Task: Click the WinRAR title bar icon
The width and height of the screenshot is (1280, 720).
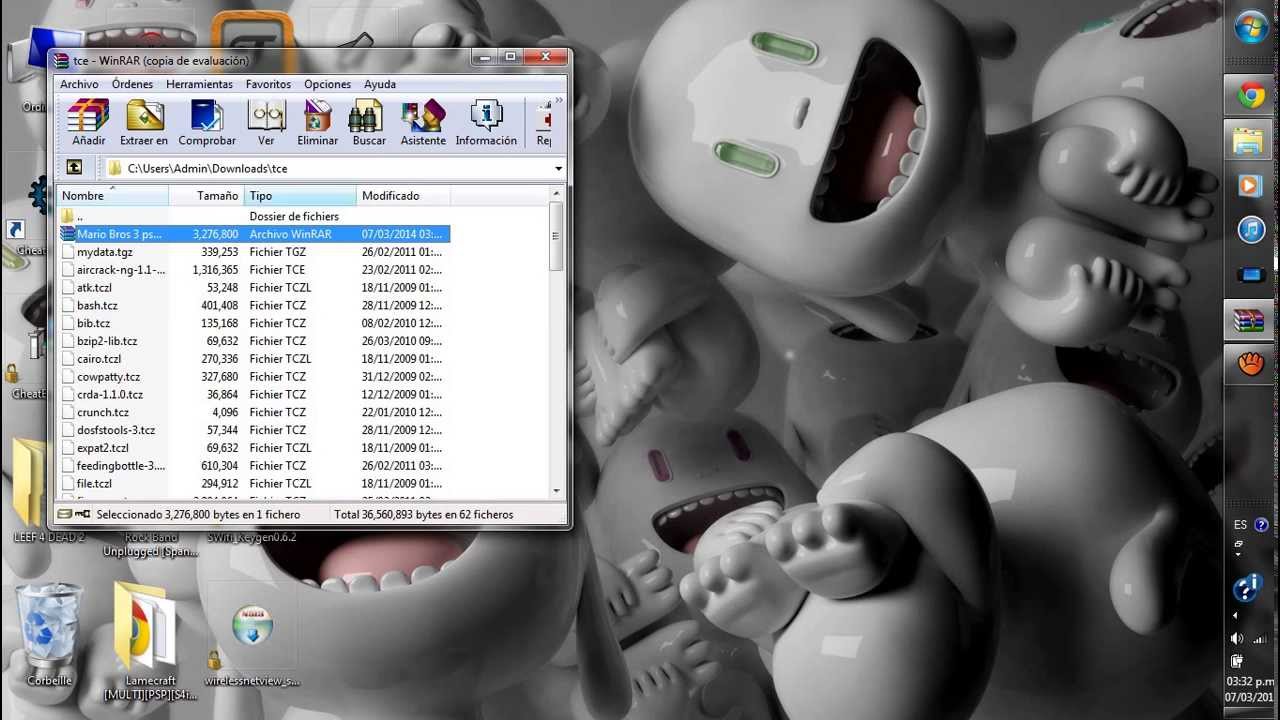Action: tap(62, 61)
